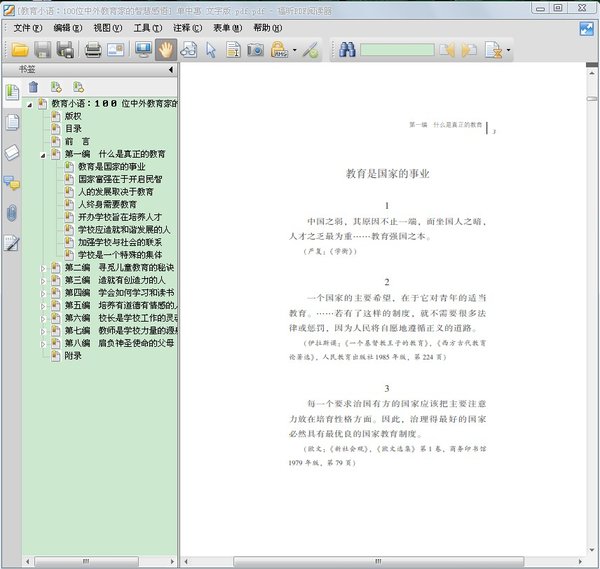Select the arrow cursor annotation tool
This screenshot has width=600, height=569.
point(211,50)
